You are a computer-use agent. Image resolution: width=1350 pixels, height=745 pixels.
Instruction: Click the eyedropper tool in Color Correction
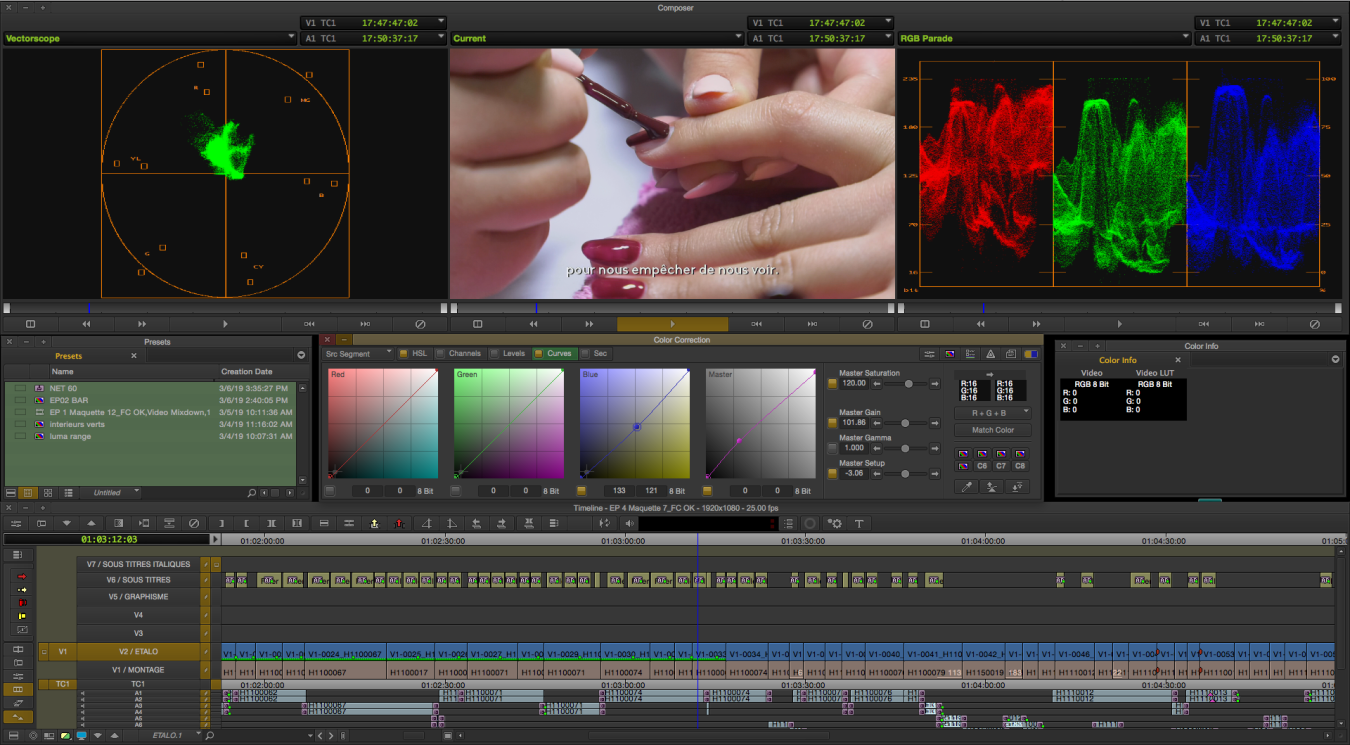tap(965, 487)
